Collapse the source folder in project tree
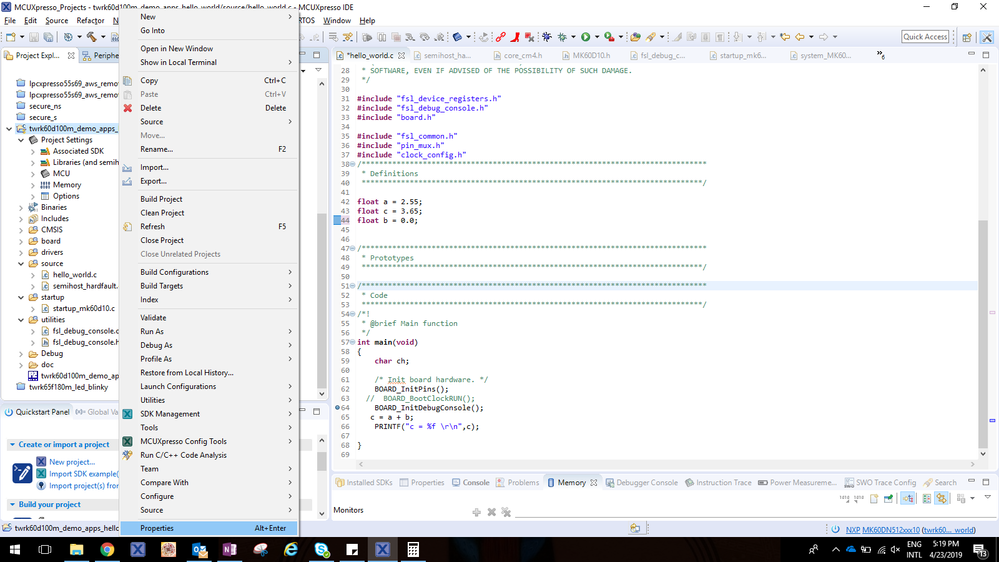 tap(22, 264)
